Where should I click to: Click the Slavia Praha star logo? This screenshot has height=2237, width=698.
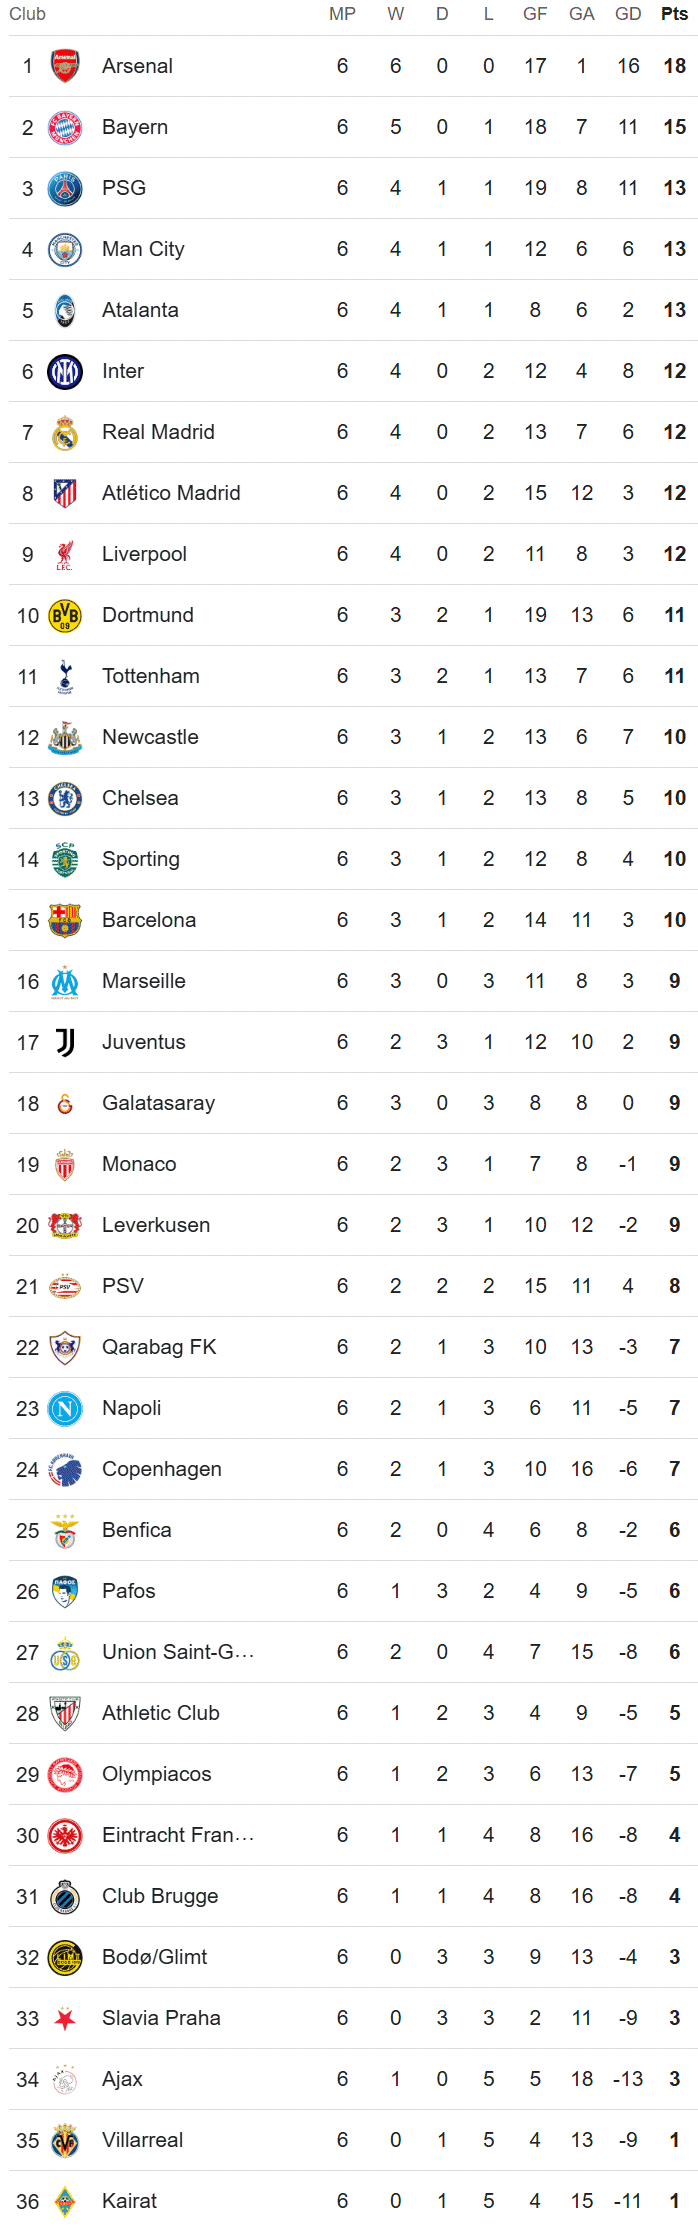[x=65, y=2018]
